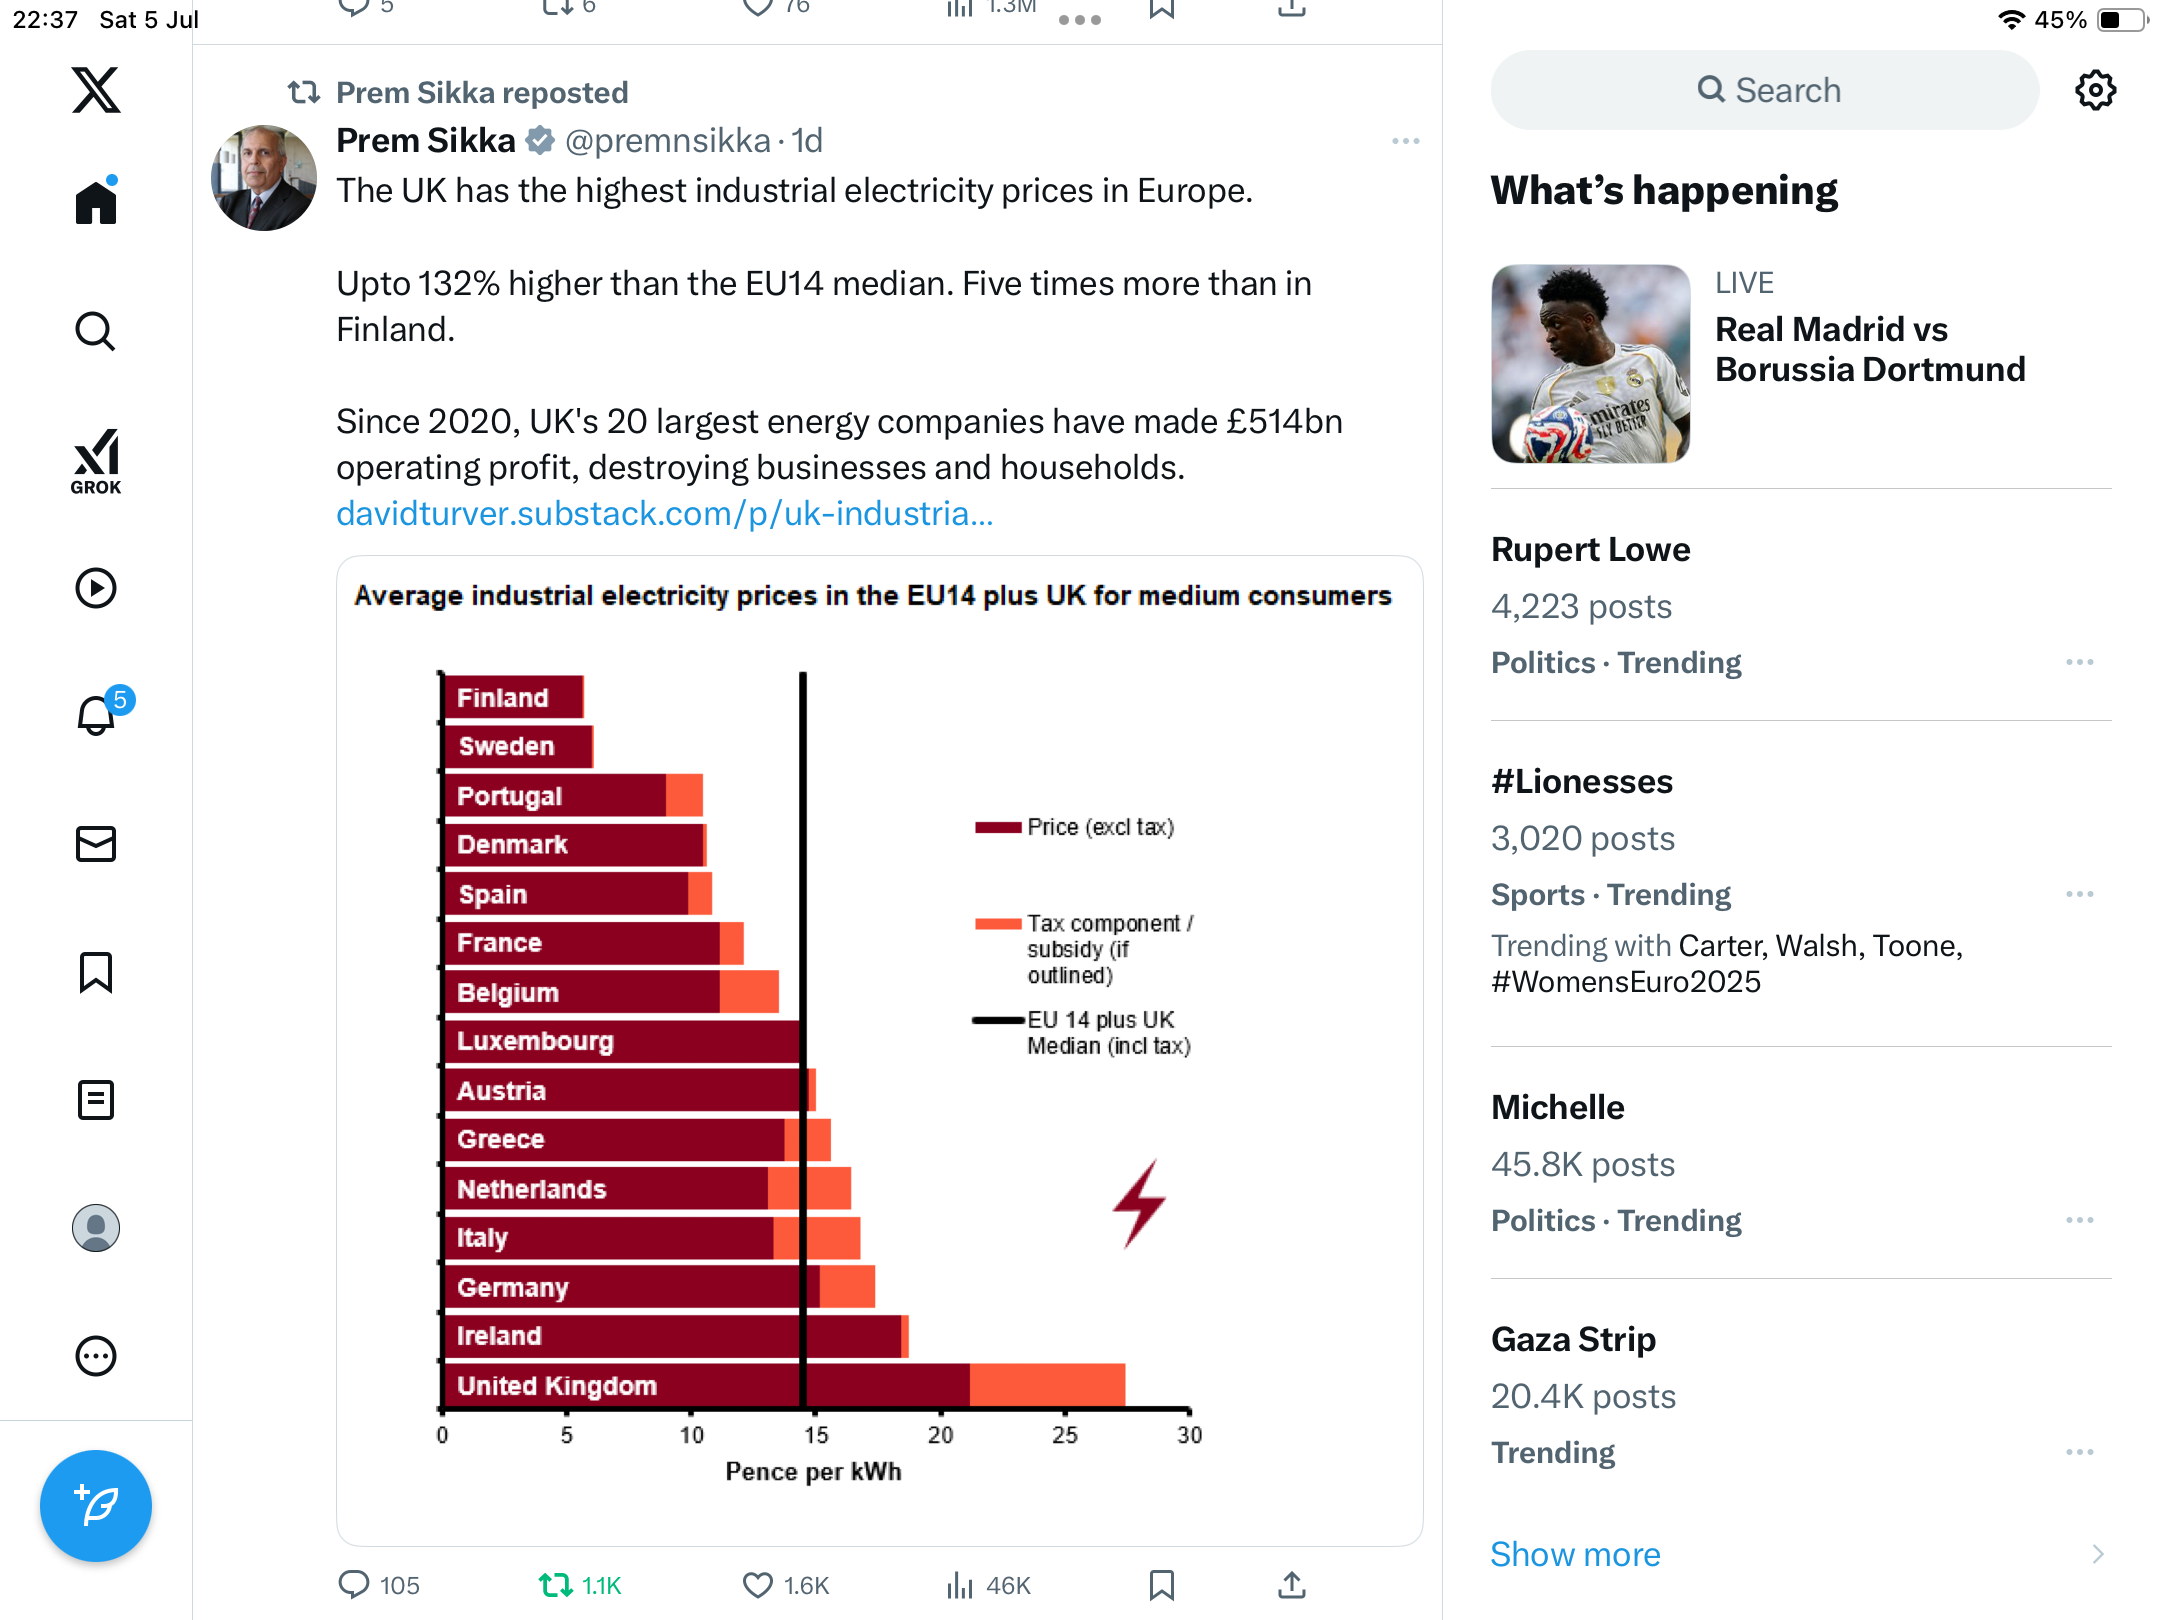
Task: Open More menu circle icon
Action: [96, 1356]
